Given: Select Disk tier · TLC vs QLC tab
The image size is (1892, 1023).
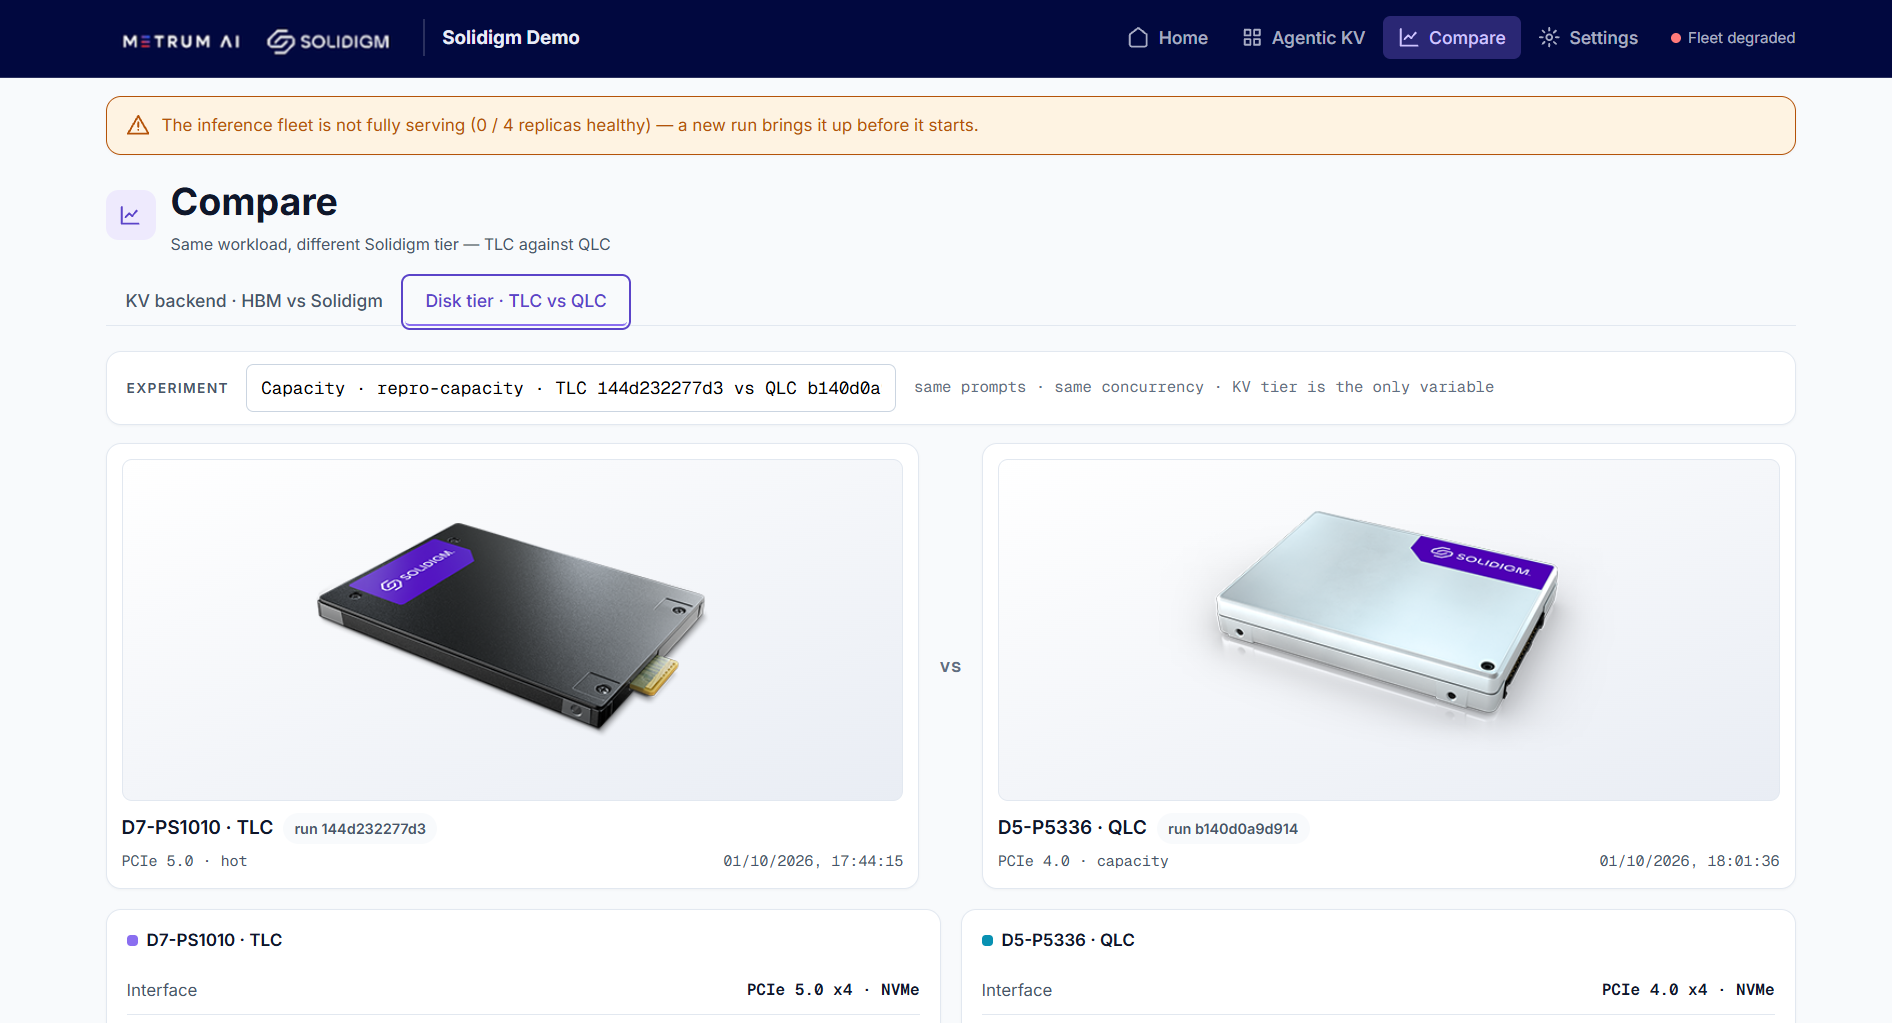Looking at the screenshot, I should click(516, 301).
